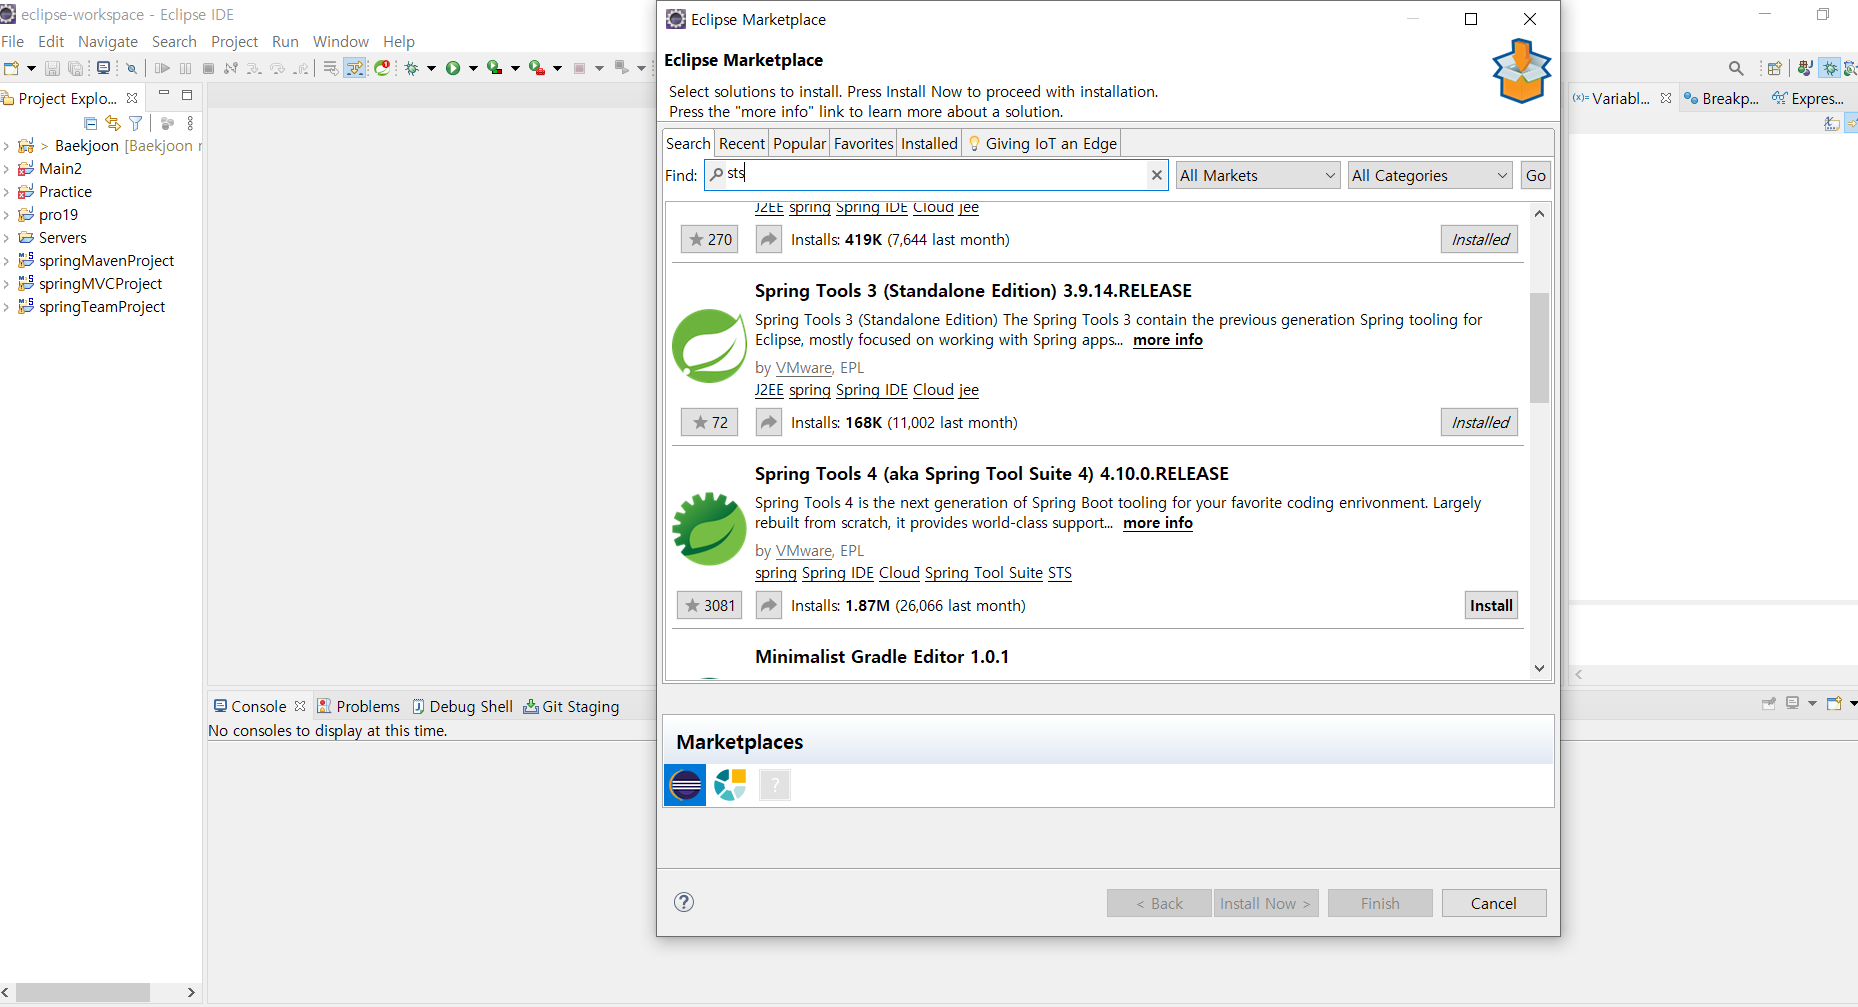This screenshot has width=1858, height=1007.
Task: Open the Git Staging tab
Action: coord(571,706)
